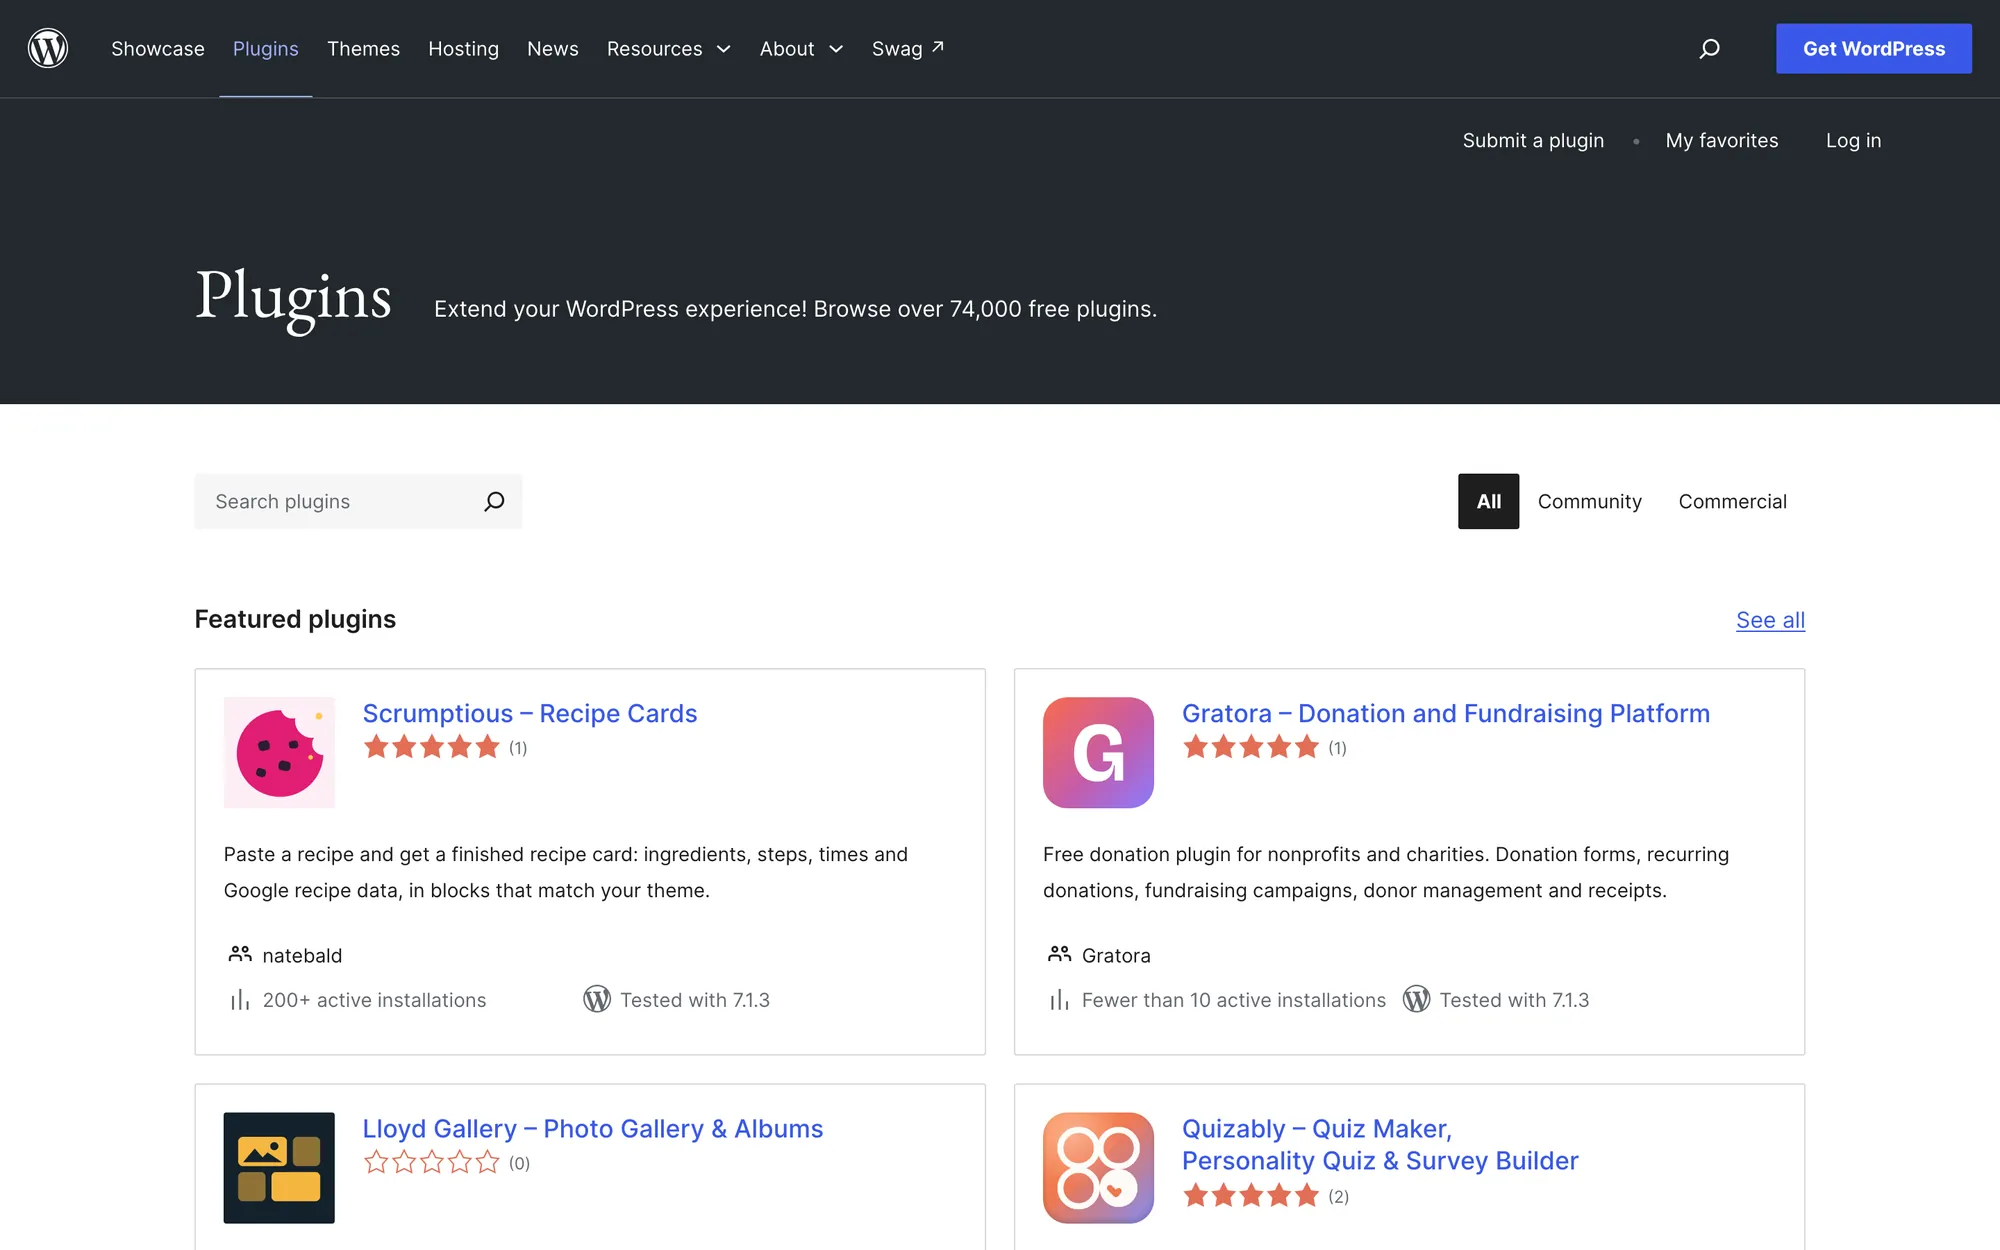Click the star rating of Quizably
This screenshot has height=1250, width=2000.
point(1250,1195)
